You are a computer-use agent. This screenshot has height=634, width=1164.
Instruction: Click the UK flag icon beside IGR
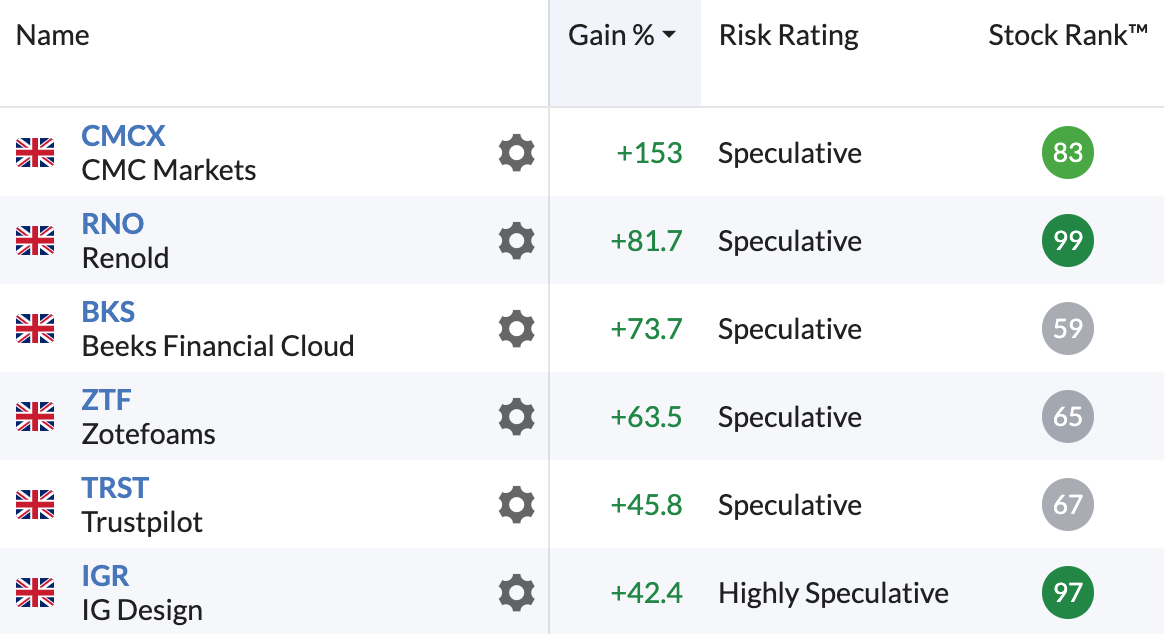35,592
